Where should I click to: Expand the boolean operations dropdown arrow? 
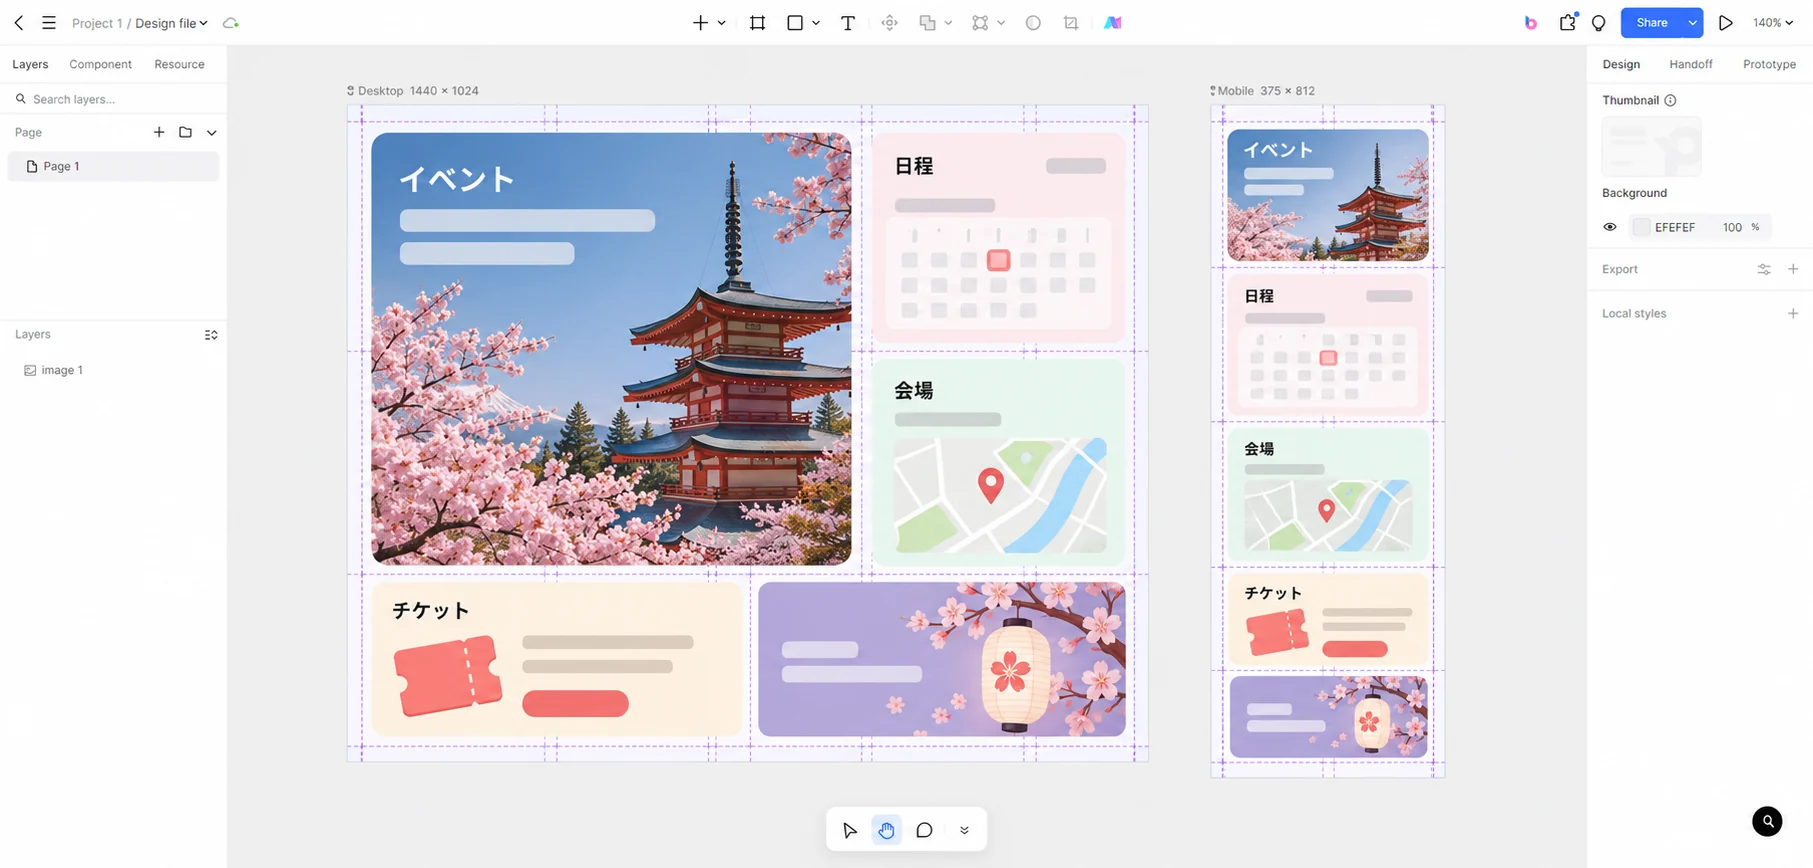coord(948,23)
